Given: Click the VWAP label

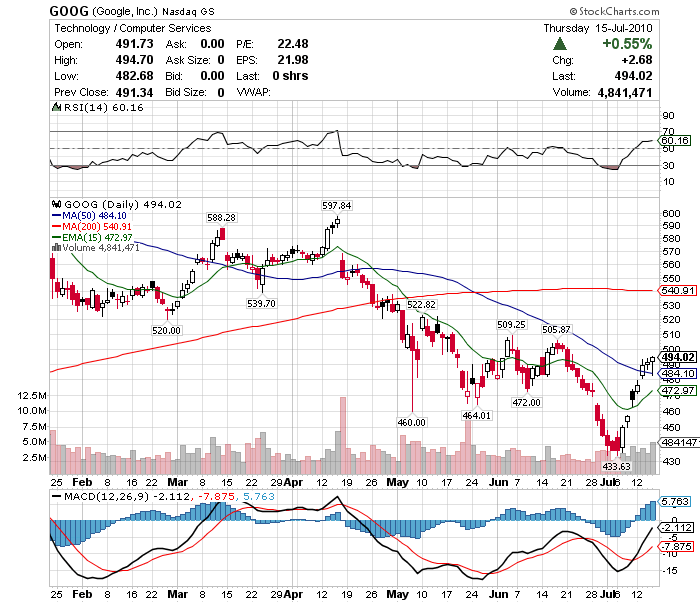Looking at the screenshot, I should [253, 92].
